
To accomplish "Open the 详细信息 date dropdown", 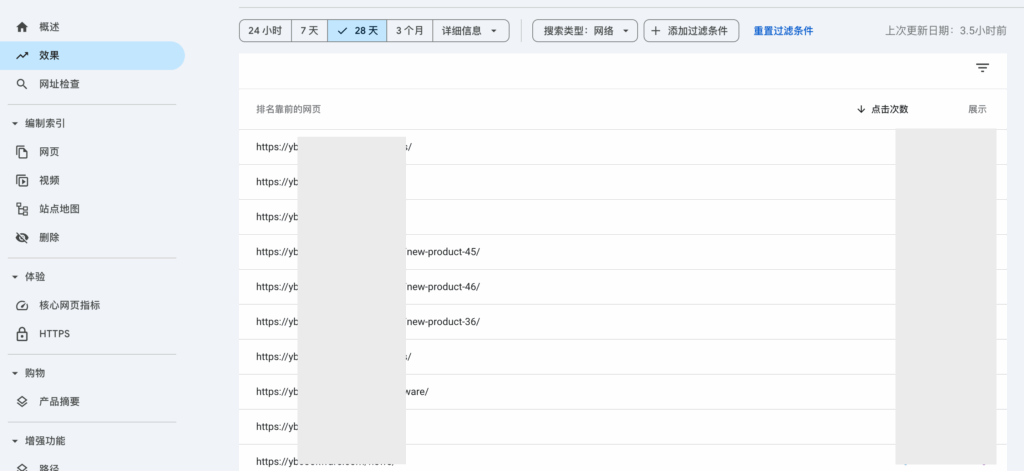I will [x=471, y=31].
